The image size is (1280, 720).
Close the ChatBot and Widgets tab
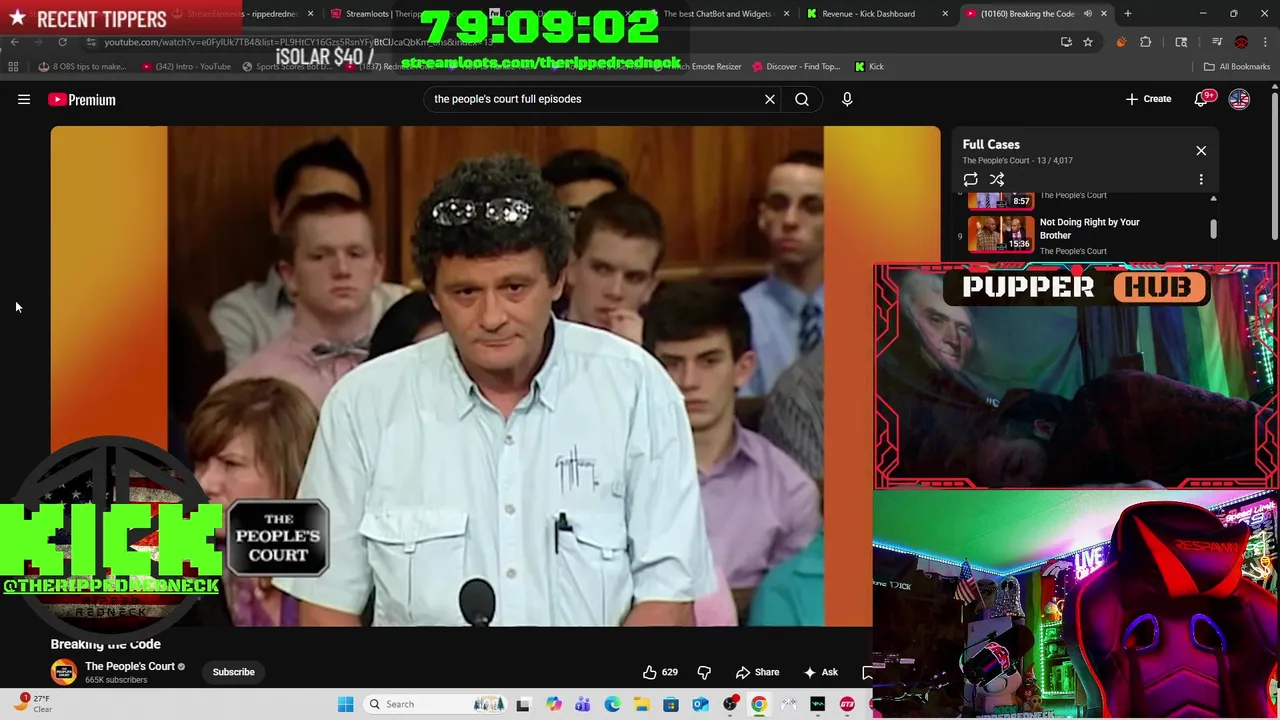click(786, 14)
